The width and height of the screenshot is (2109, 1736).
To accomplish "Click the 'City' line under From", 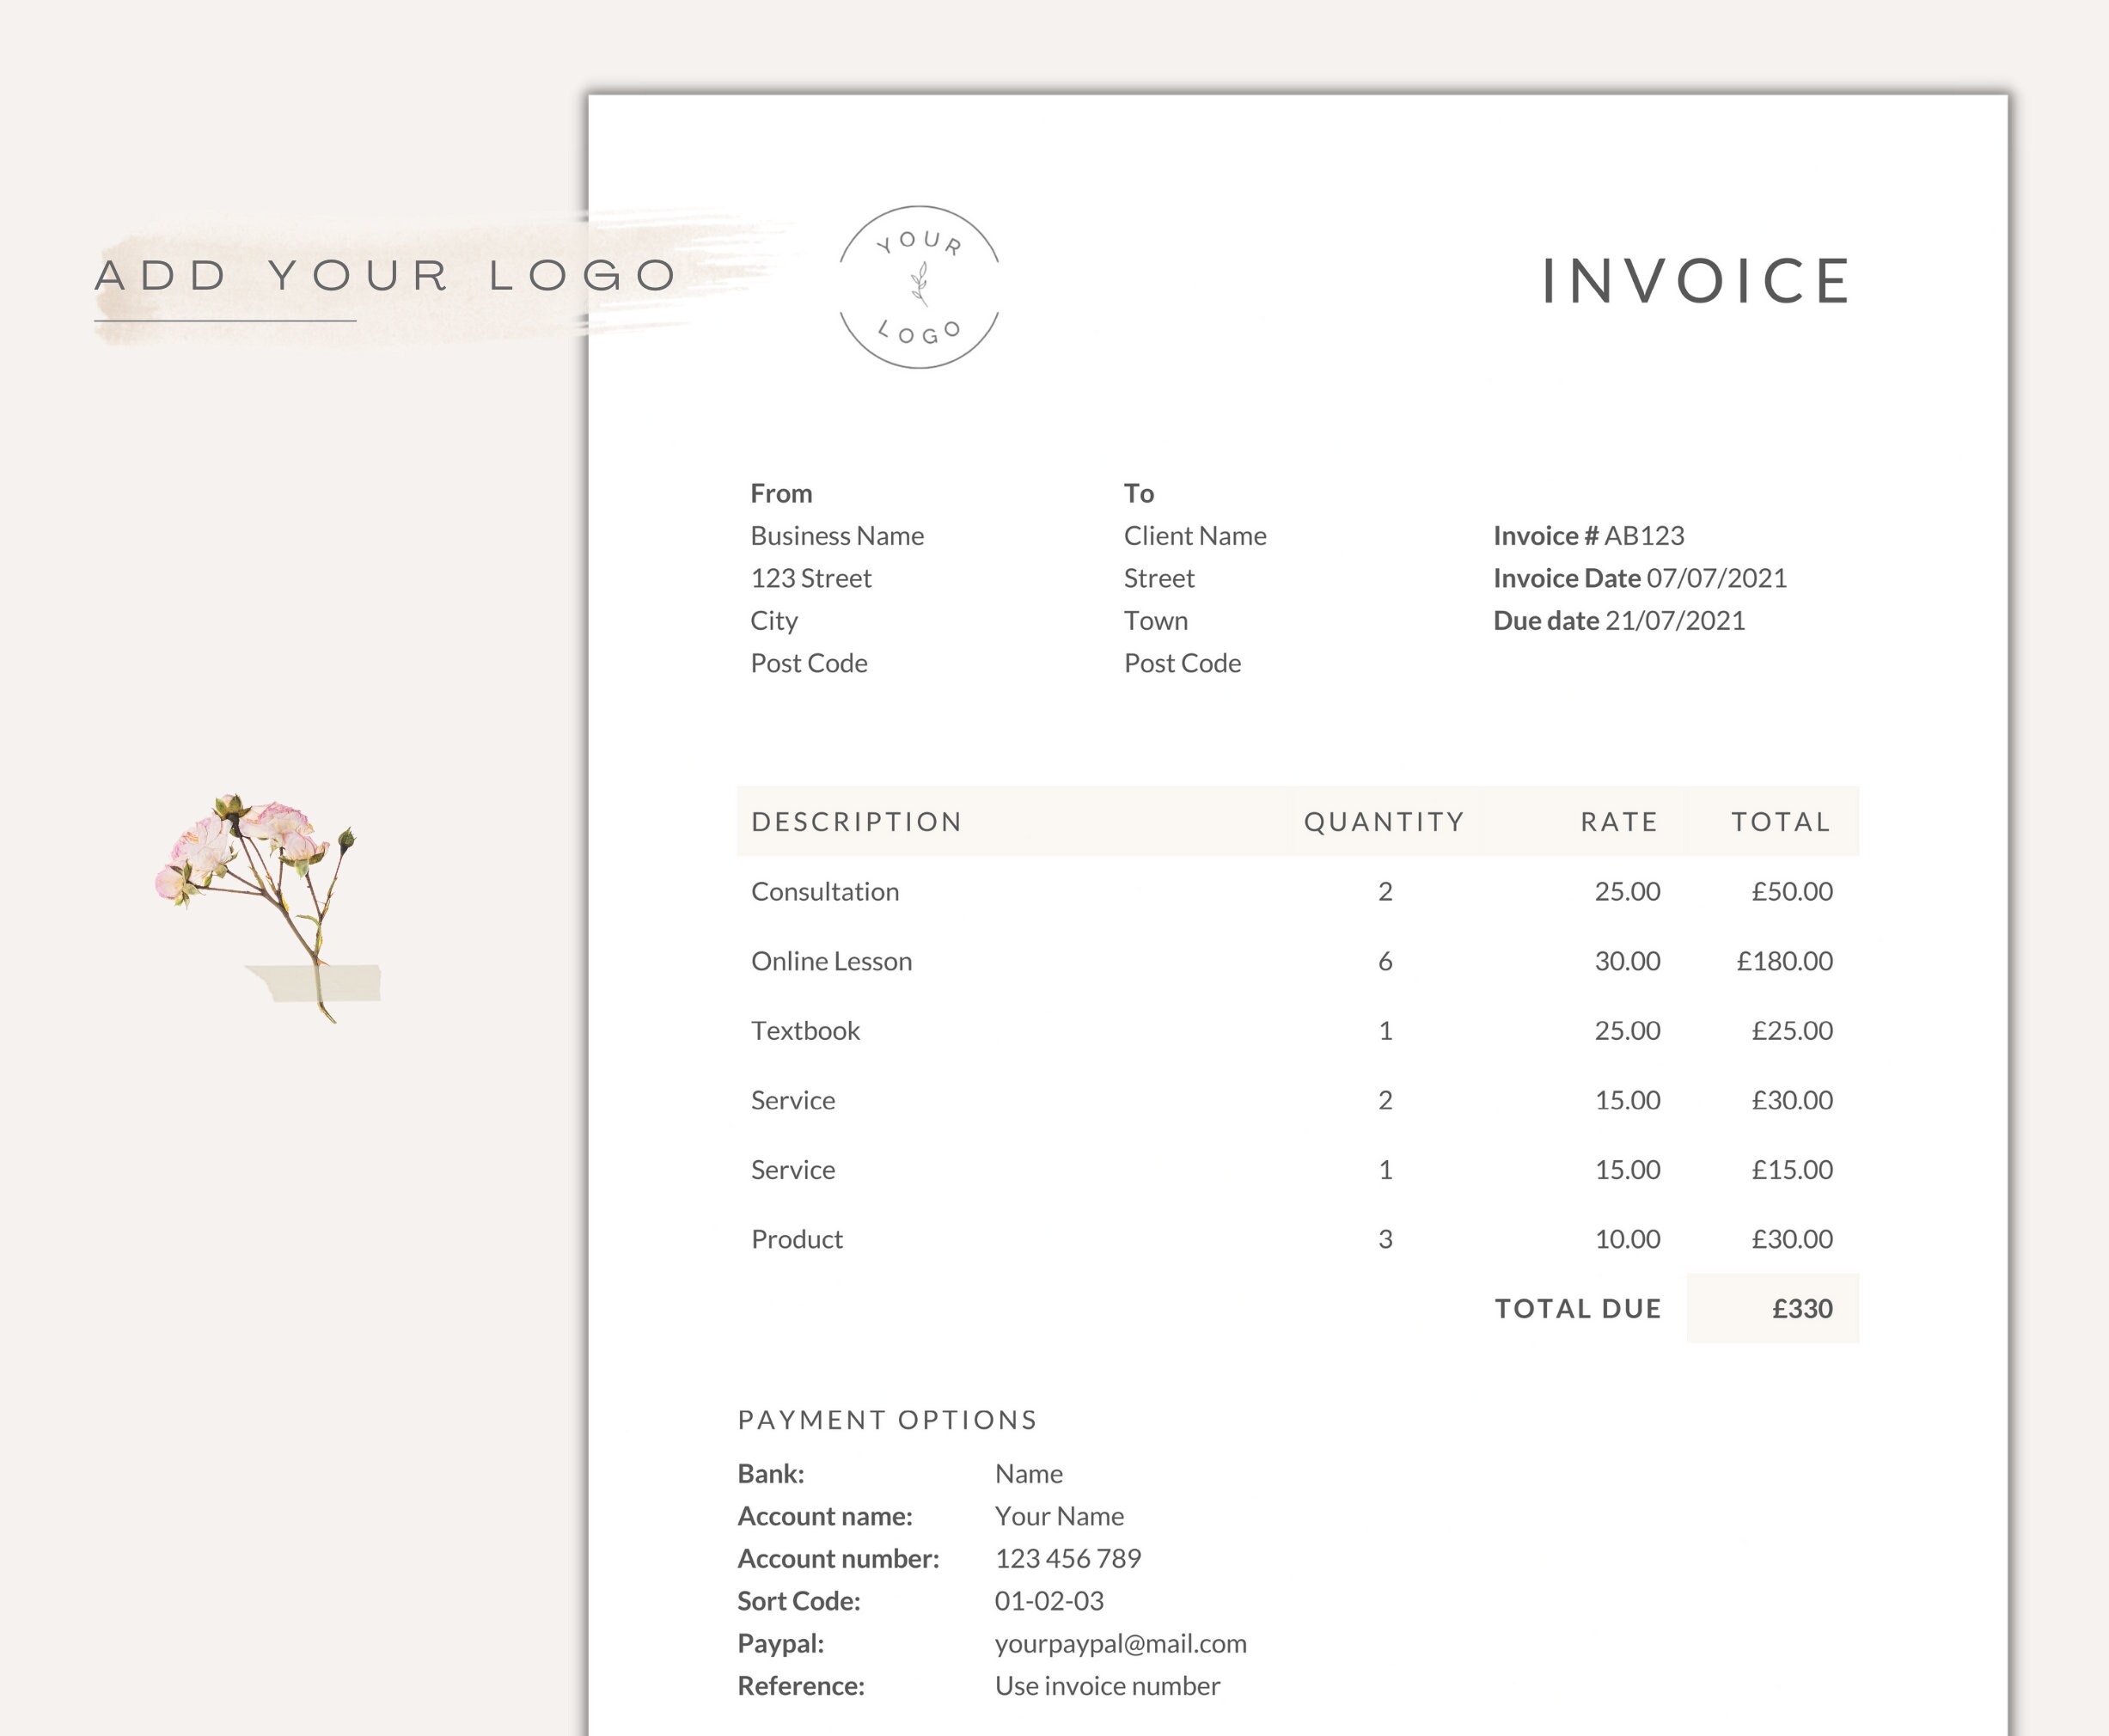I will coord(774,621).
